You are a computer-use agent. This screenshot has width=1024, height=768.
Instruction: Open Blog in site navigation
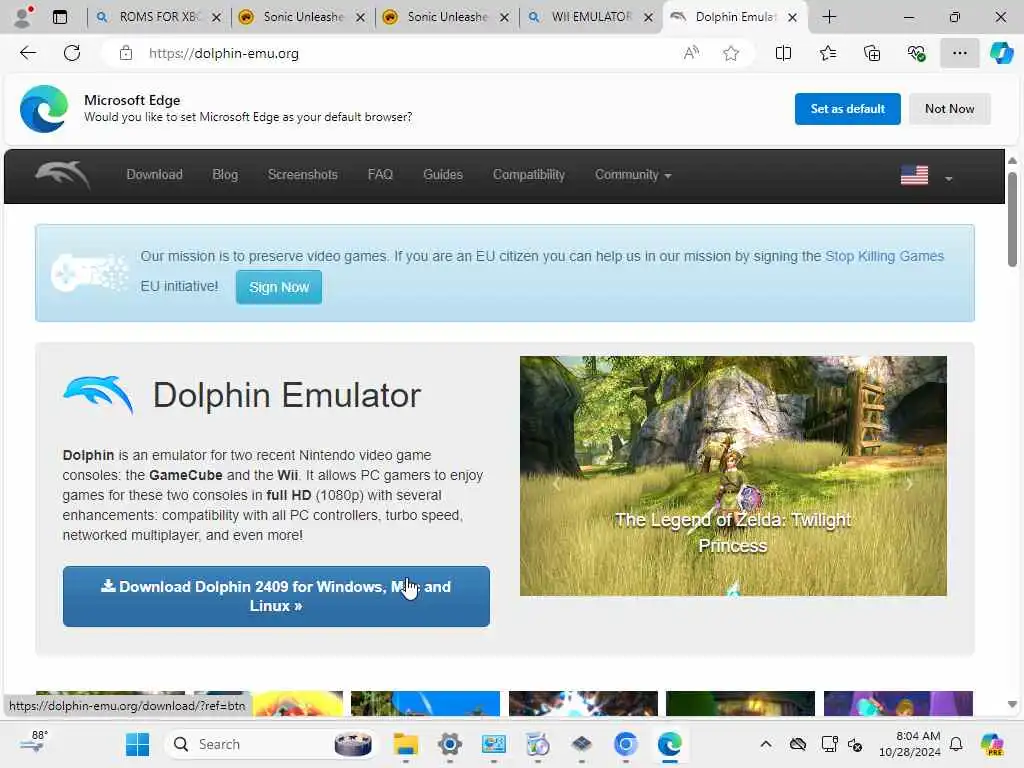[x=225, y=174]
